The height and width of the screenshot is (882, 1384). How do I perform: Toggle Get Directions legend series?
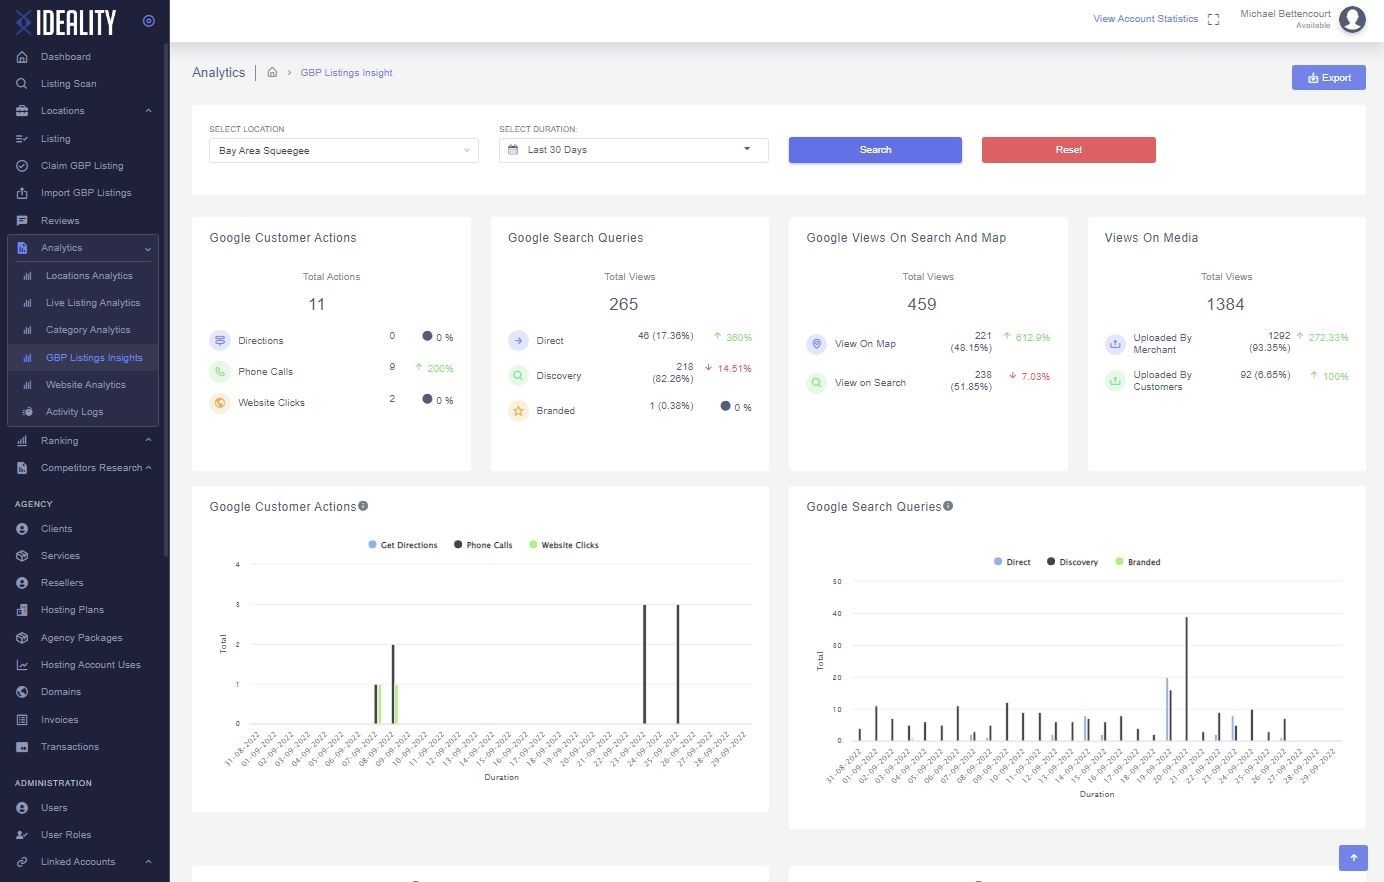coord(403,545)
